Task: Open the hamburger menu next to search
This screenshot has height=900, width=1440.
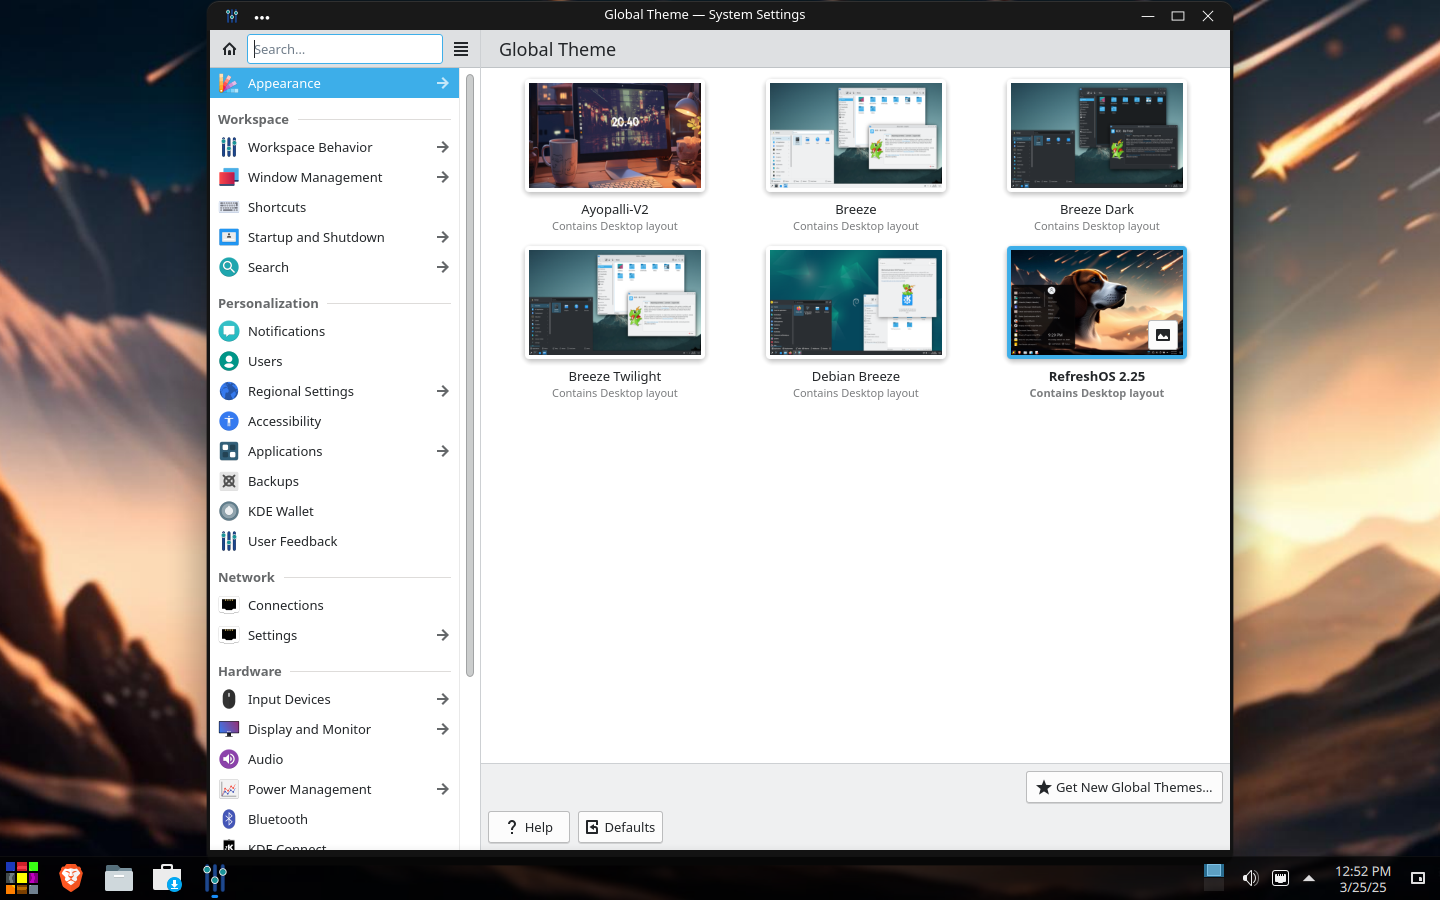Action: point(461,49)
